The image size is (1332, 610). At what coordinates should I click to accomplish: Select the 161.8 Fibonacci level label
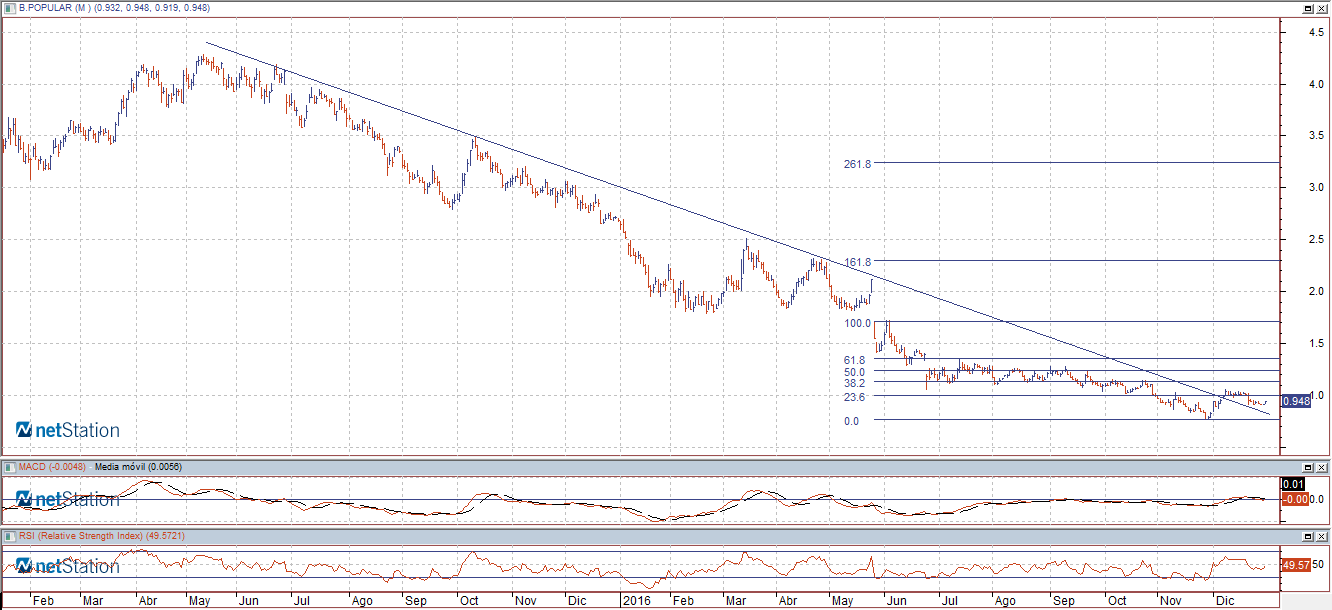(857, 262)
